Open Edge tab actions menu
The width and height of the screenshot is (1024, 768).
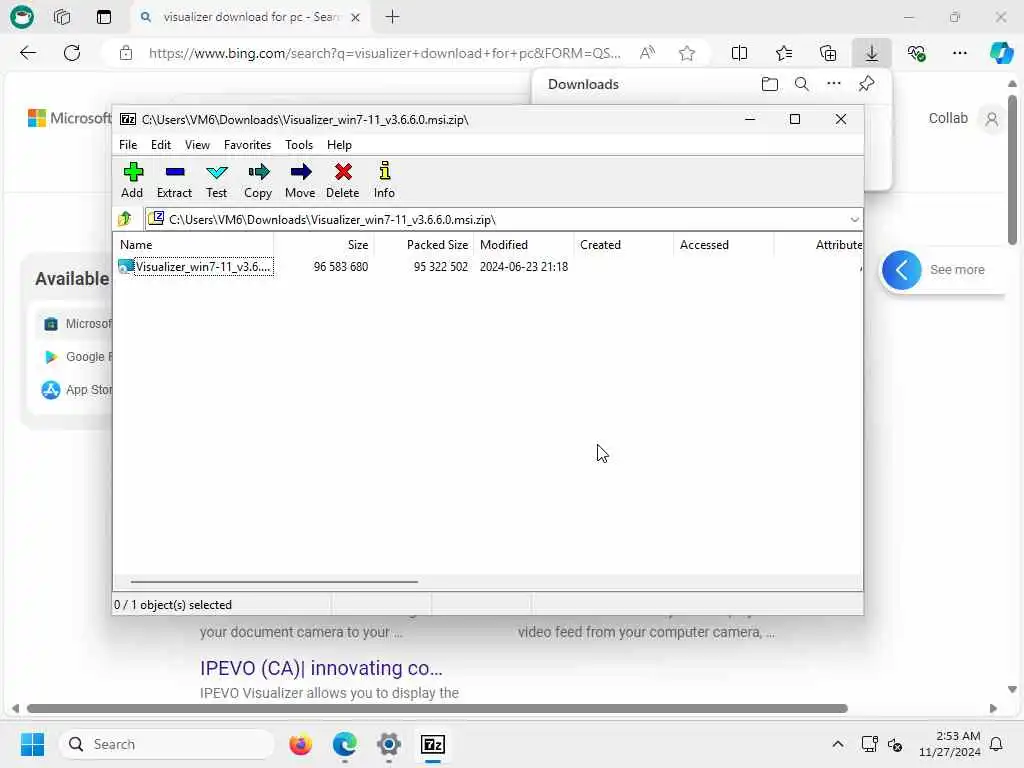click(104, 17)
